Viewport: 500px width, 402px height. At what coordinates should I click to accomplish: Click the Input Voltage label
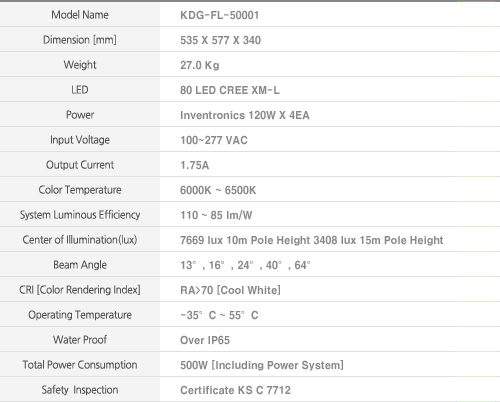(x=80, y=140)
